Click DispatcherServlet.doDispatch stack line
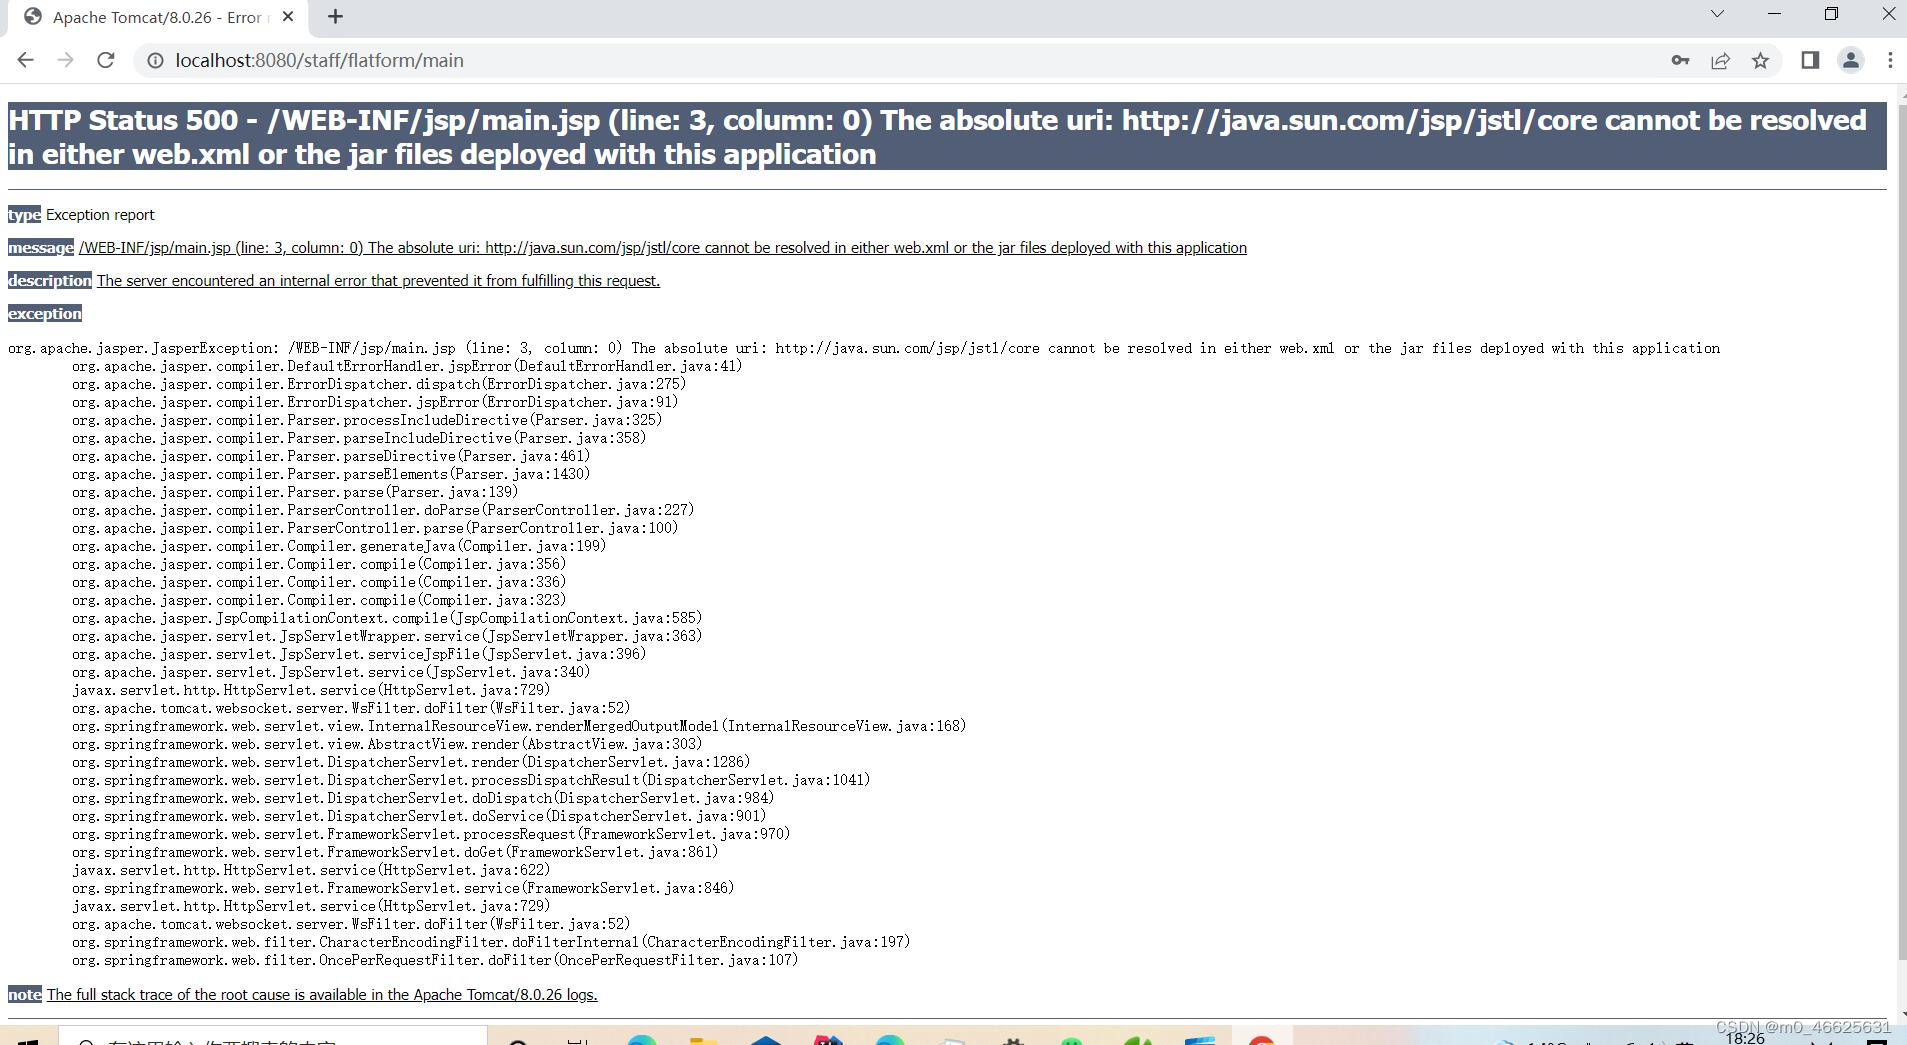This screenshot has width=1907, height=1045. (x=423, y=798)
